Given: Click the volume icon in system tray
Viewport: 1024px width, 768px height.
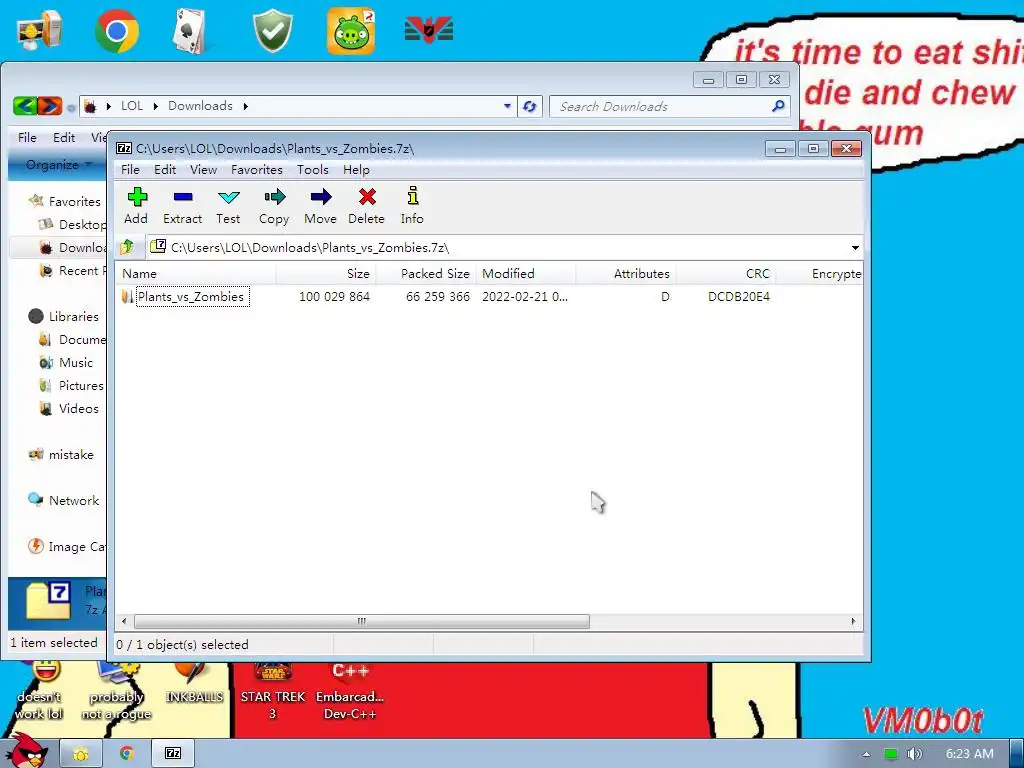Looking at the screenshot, I should [914, 754].
